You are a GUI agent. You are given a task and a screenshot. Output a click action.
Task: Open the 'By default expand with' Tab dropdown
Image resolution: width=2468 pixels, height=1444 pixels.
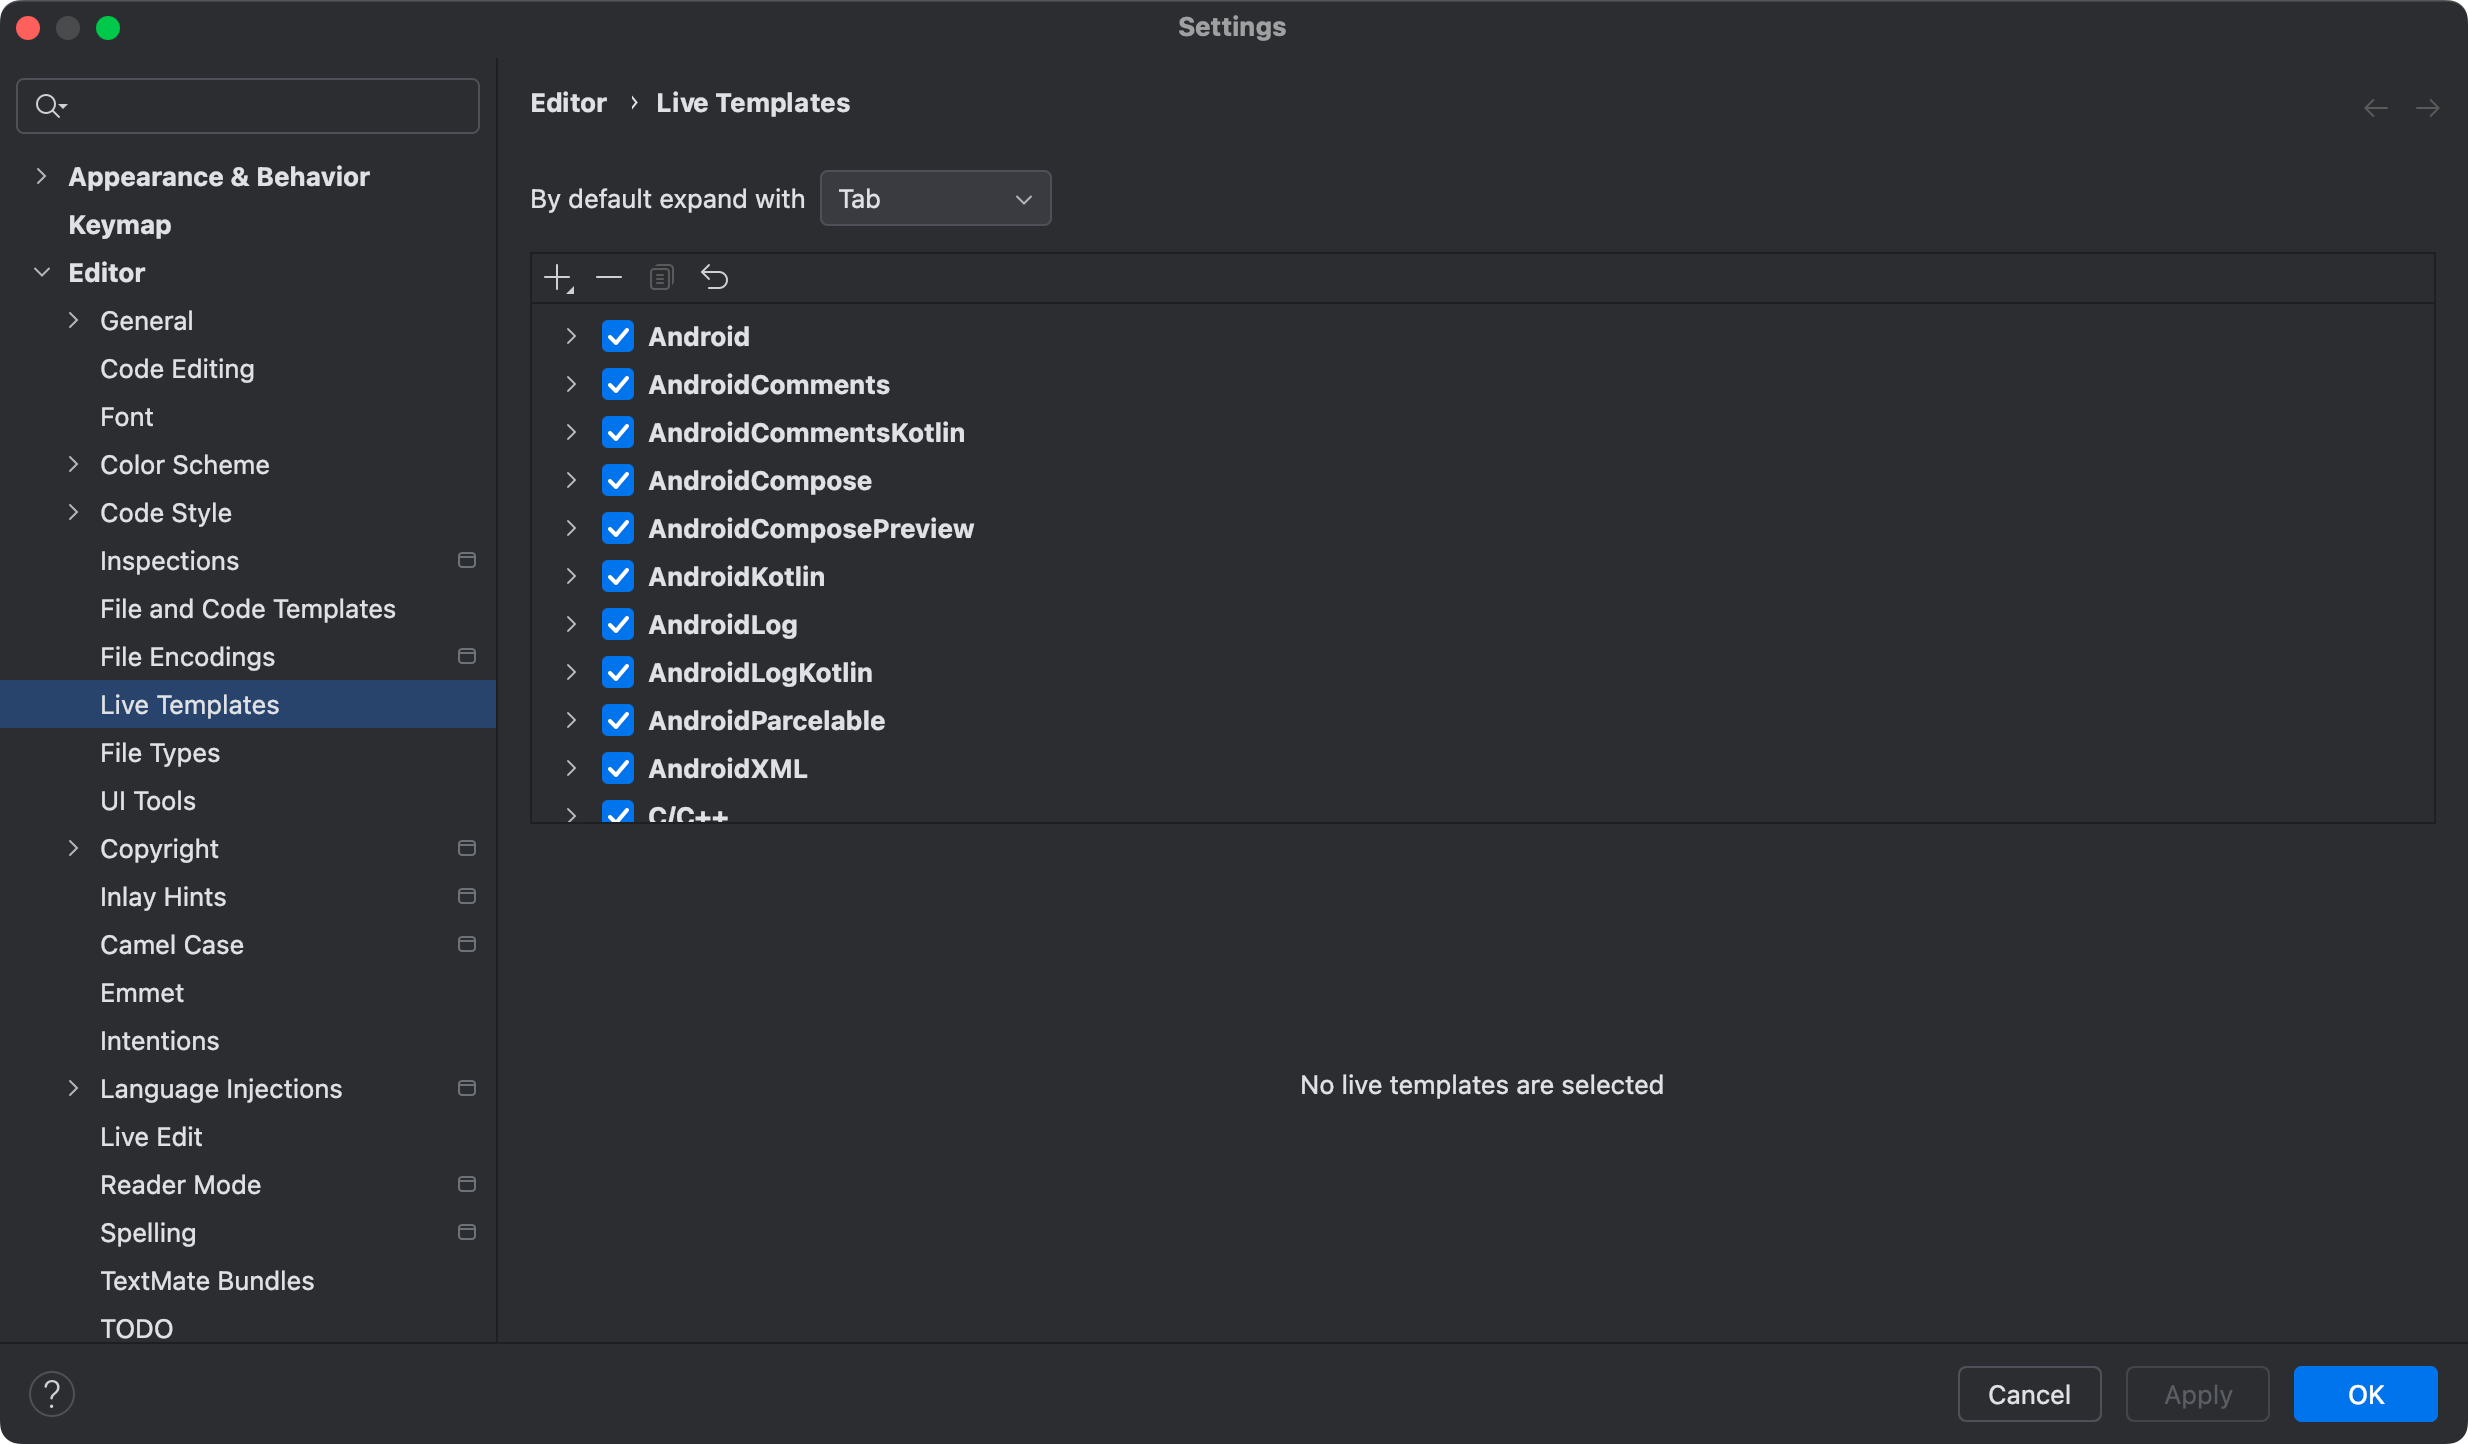[x=935, y=198]
